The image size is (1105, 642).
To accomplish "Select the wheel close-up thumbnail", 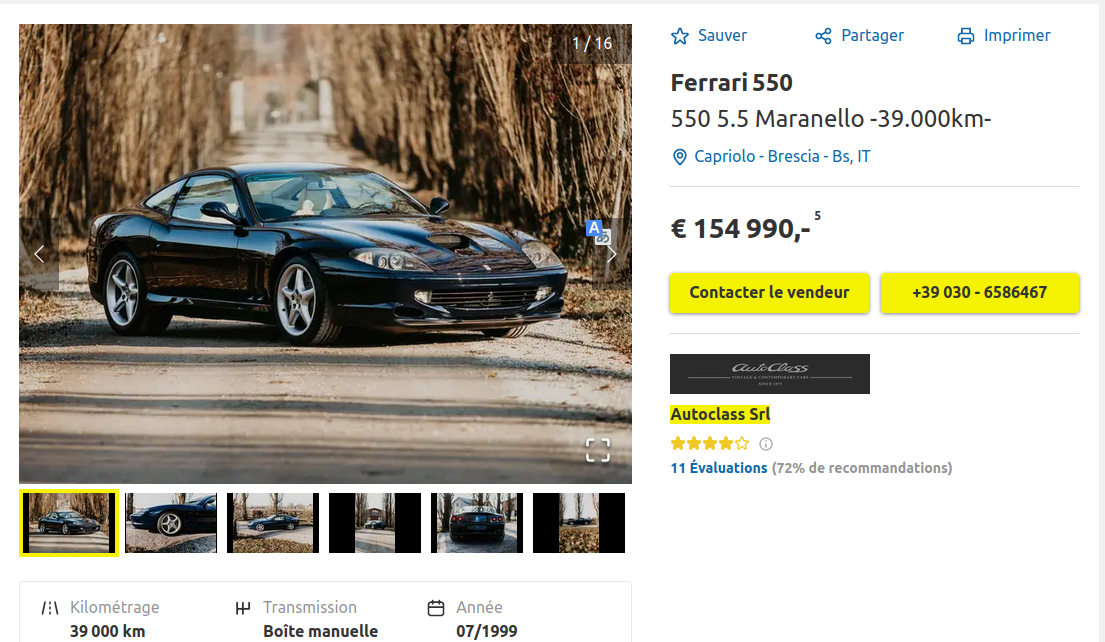I will point(171,523).
